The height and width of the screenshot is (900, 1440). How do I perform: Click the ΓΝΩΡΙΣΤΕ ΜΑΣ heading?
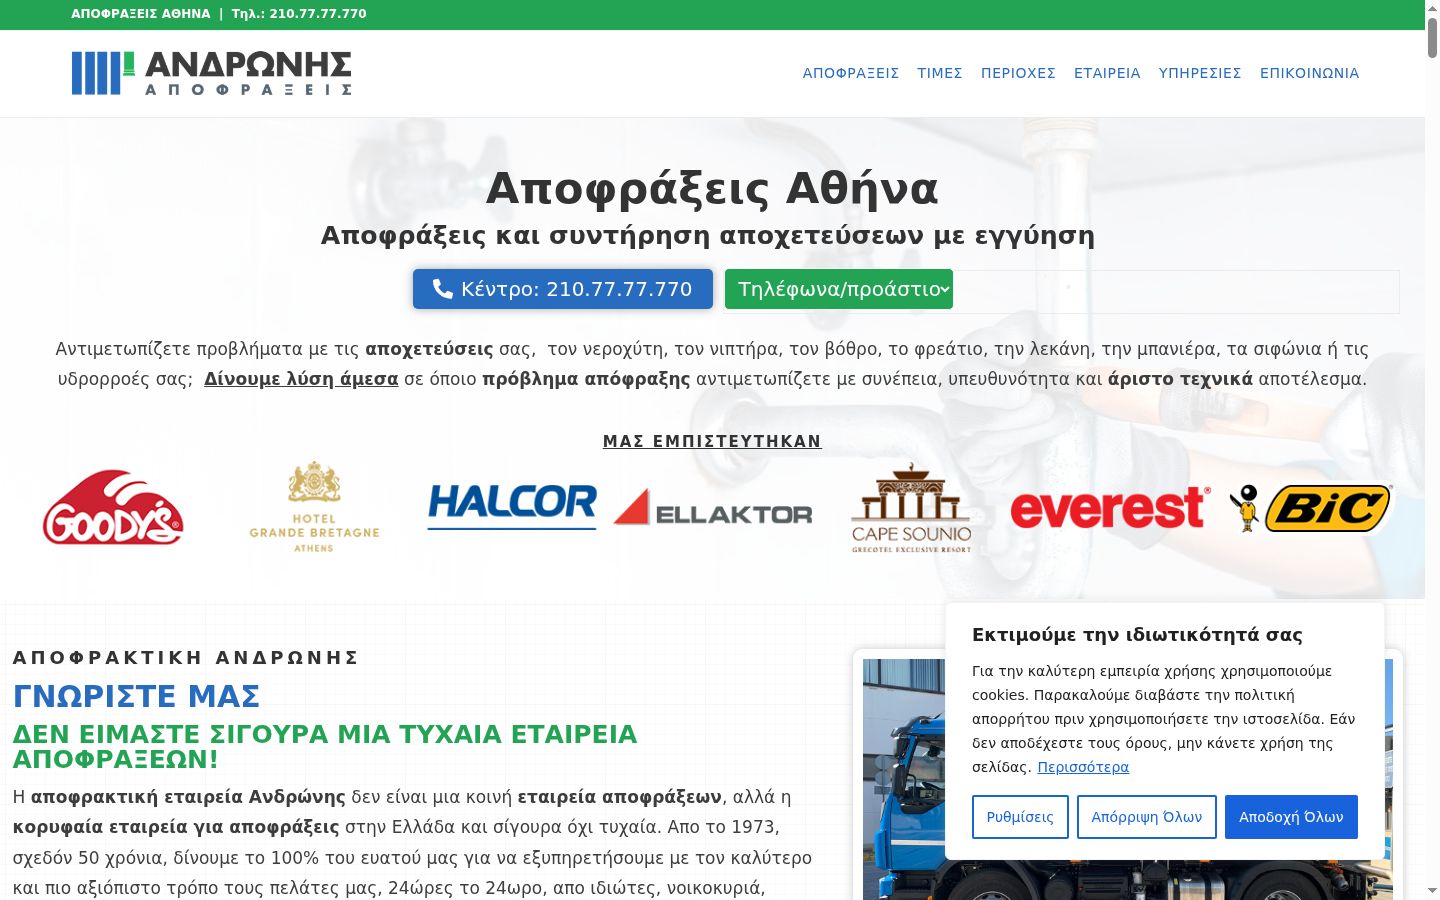coord(136,696)
